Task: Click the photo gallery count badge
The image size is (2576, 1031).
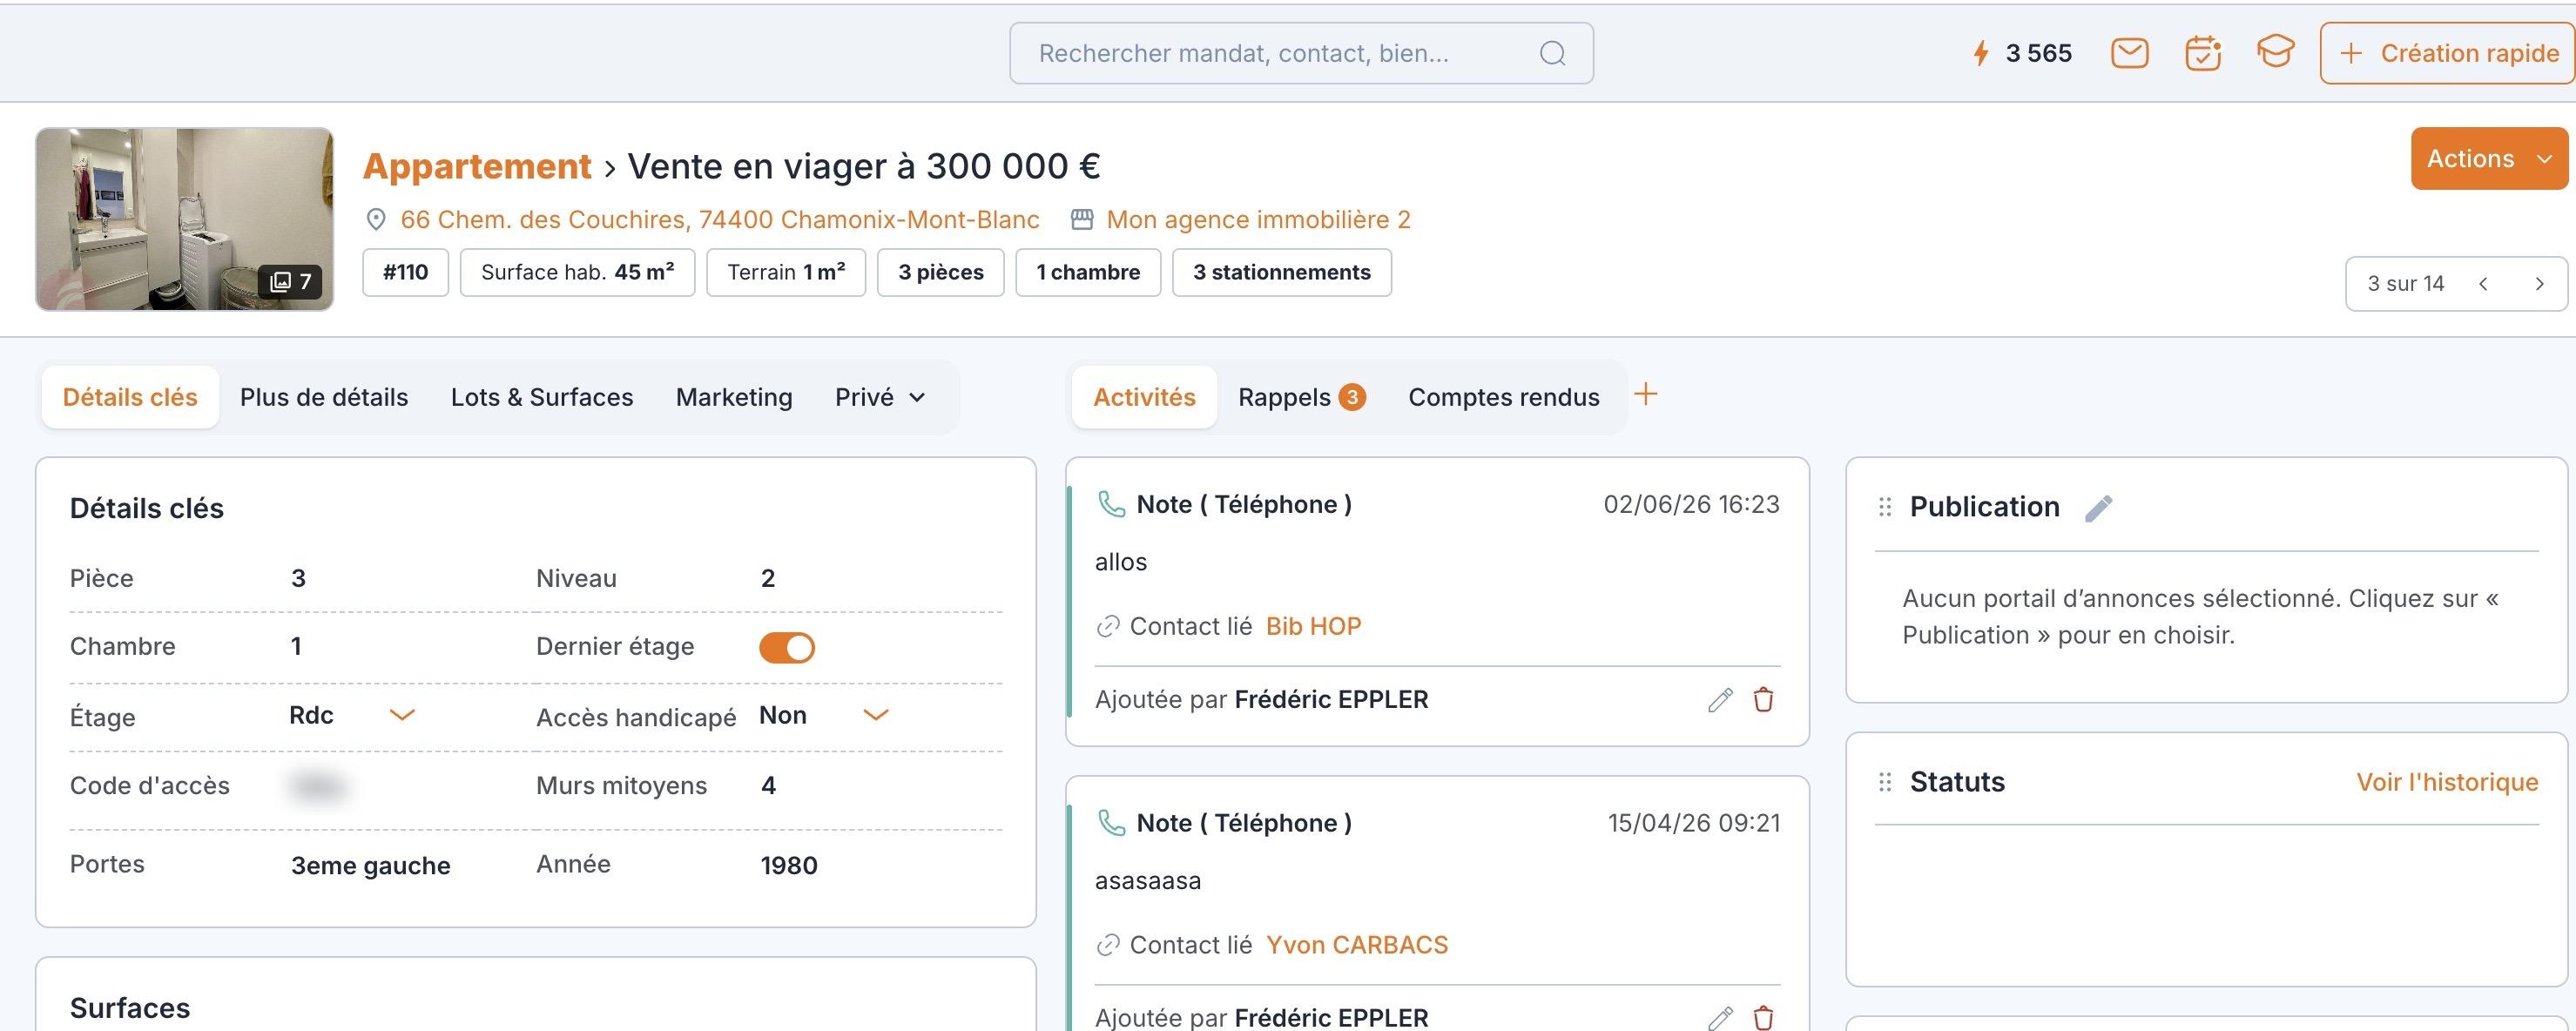Action: tap(291, 282)
